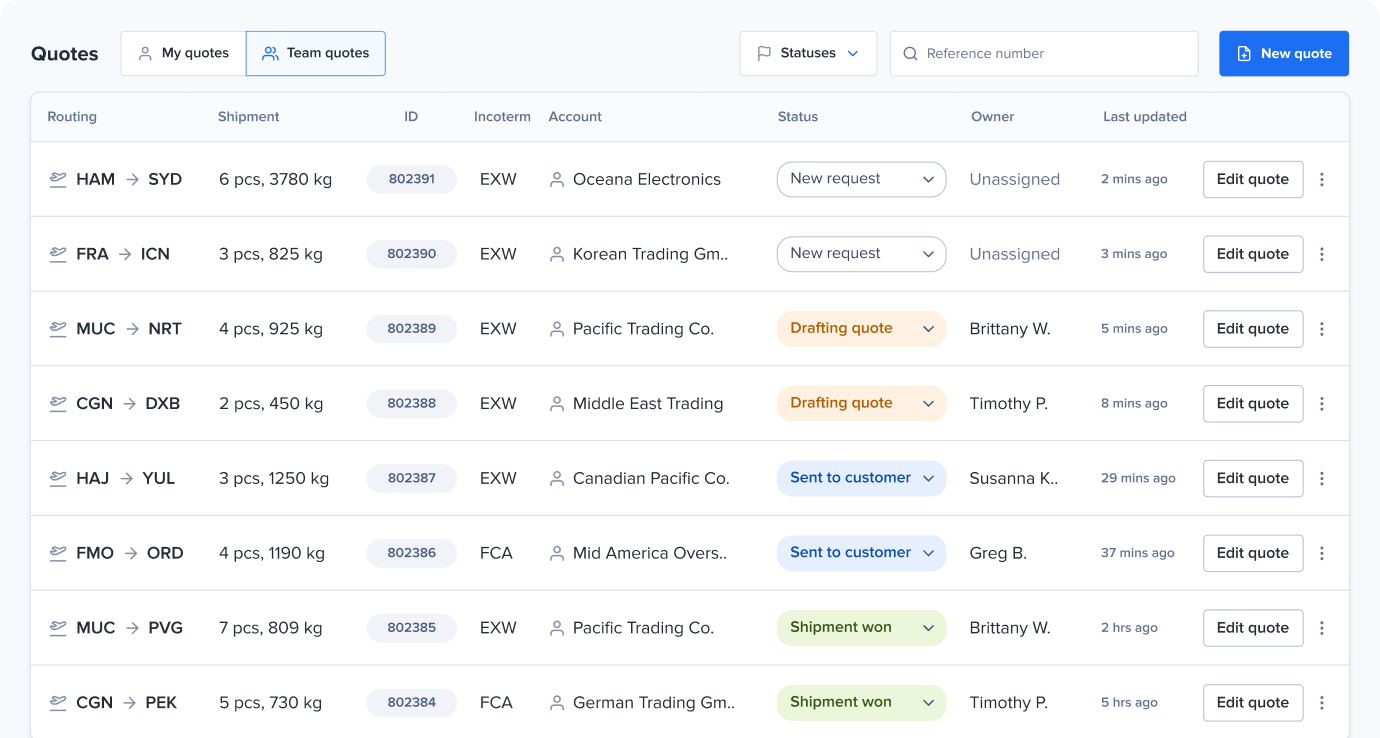
Task: Open kebab menu for HAM to SYD quote
Action: pyautogui.click(x=1322, y=180)
